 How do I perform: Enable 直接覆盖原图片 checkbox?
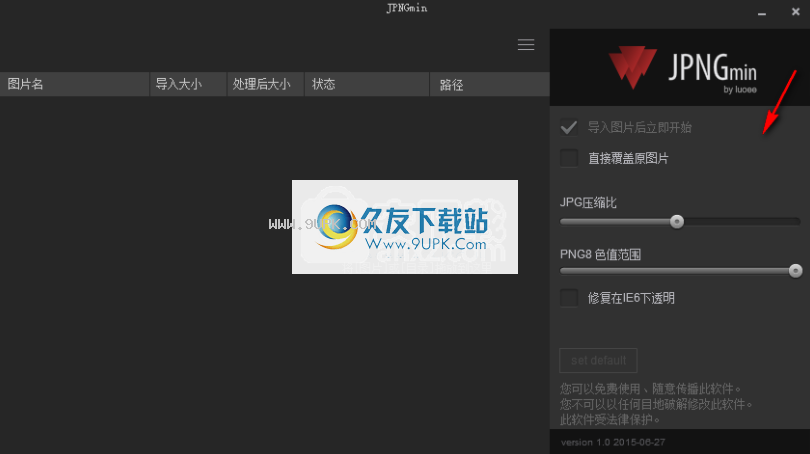point(569,158)
